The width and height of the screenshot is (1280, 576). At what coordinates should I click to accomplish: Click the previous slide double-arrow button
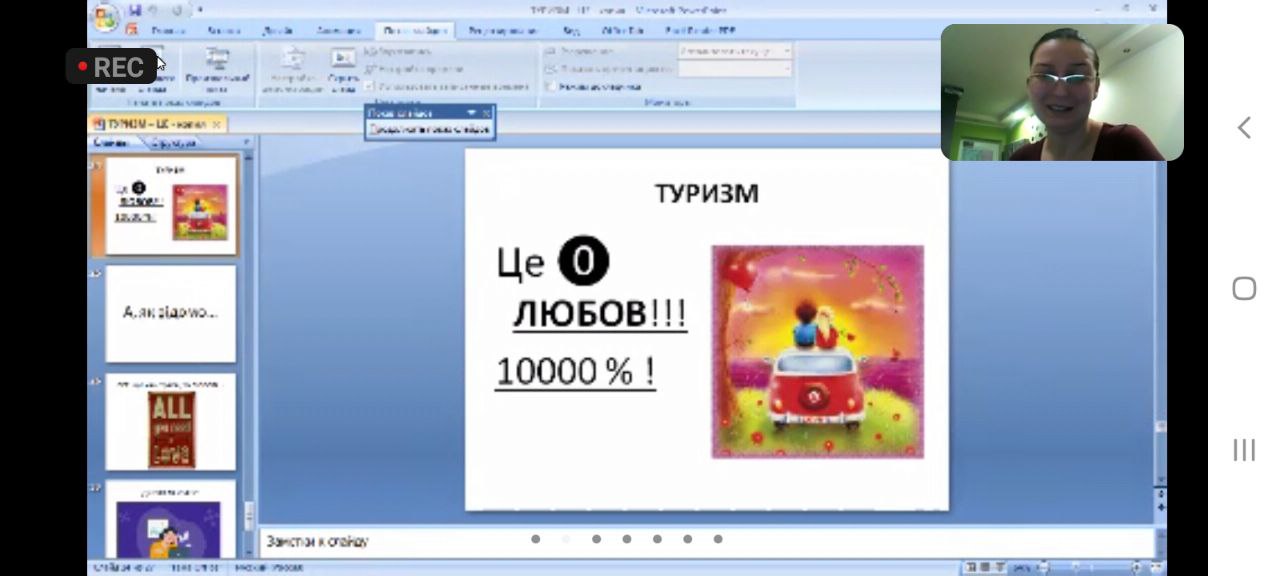[x=1160, y=494]
